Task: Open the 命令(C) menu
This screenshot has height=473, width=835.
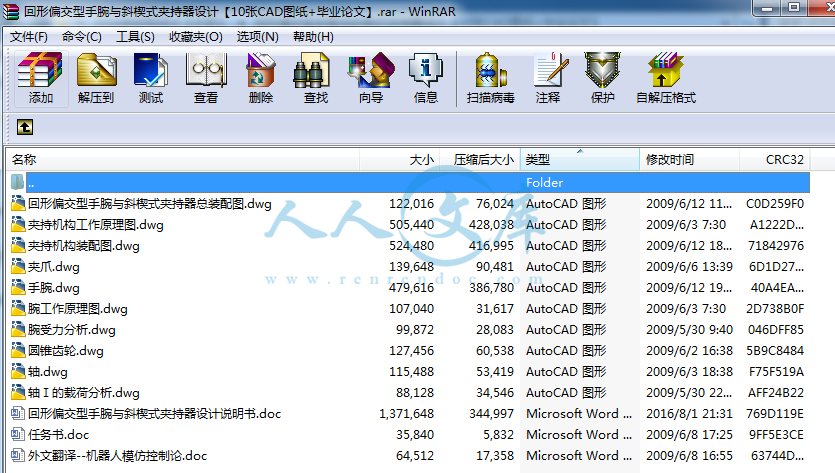Action: coord(81,37)
